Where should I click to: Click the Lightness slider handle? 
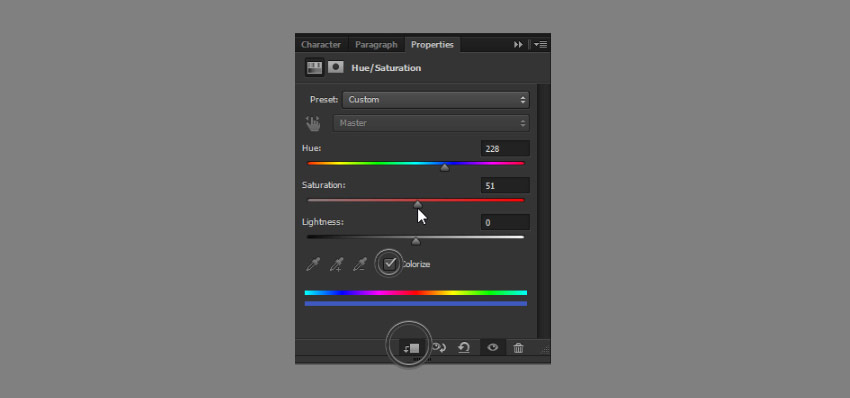[x=416, y=242]
